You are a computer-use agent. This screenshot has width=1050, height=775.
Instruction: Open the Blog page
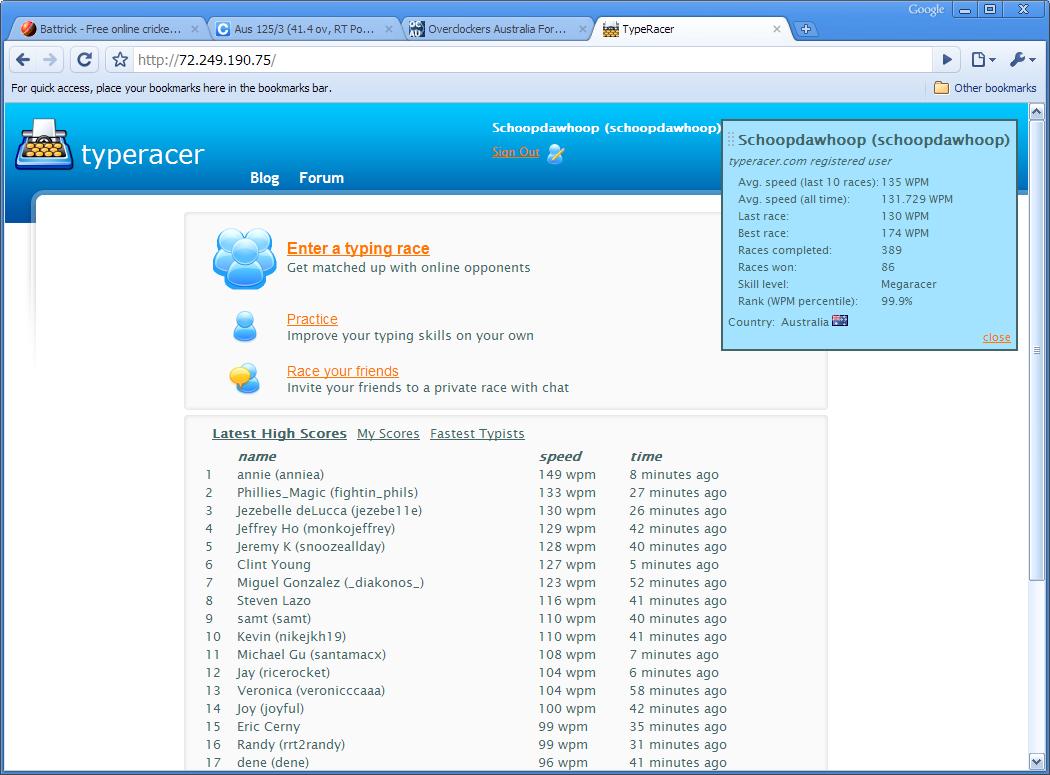(265, 178)
